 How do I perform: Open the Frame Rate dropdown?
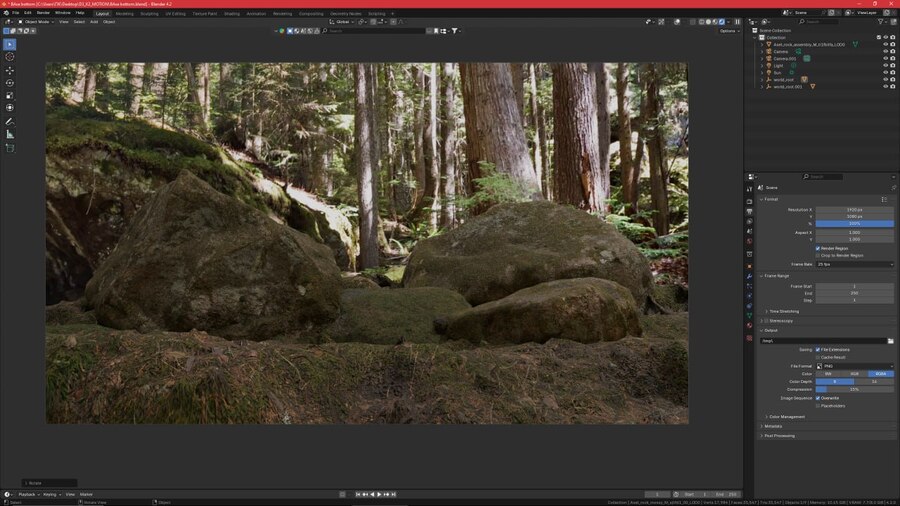tap(855, 264)
